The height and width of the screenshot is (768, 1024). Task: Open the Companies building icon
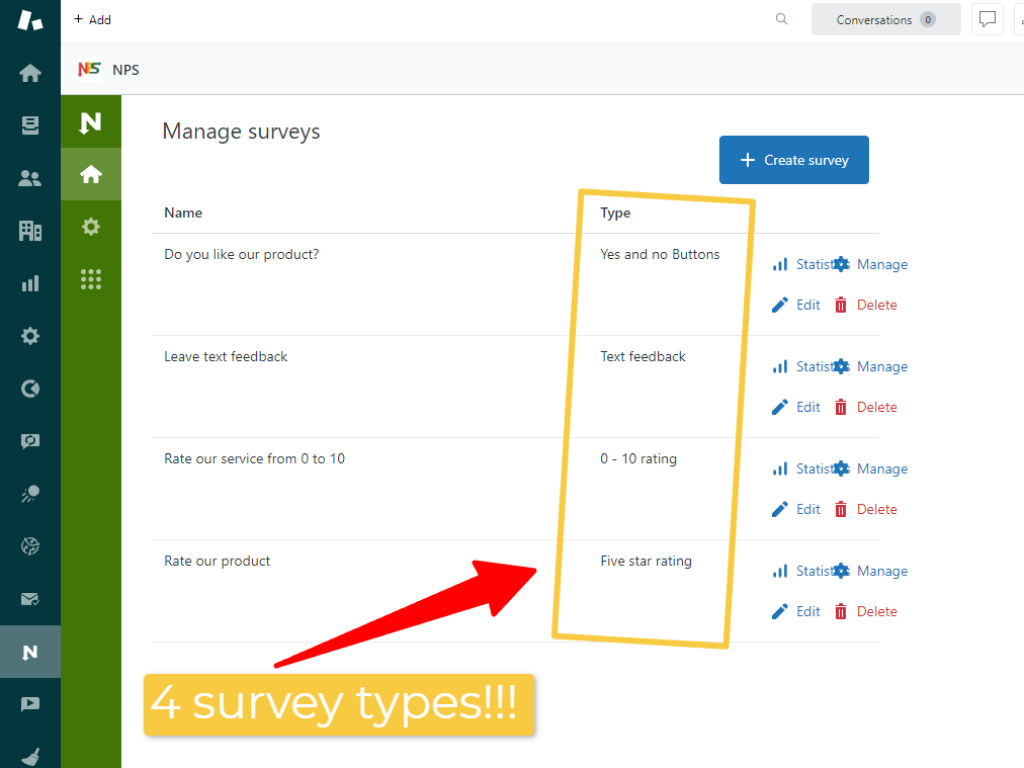(x=30, y=230)
